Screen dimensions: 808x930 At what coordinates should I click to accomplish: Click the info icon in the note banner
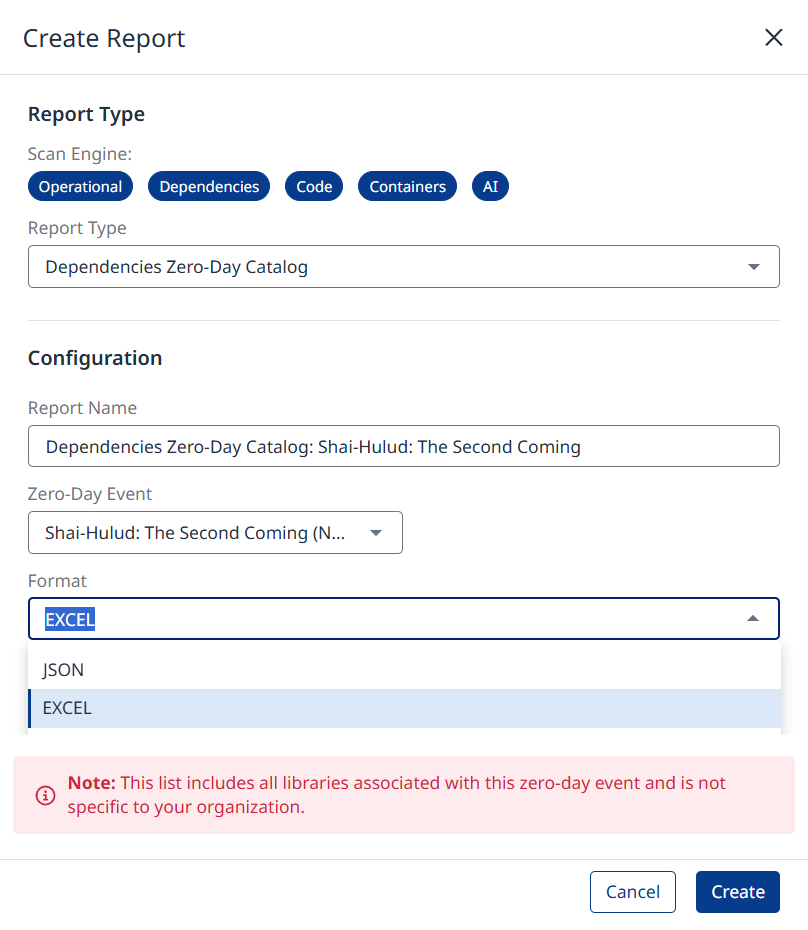45,795
